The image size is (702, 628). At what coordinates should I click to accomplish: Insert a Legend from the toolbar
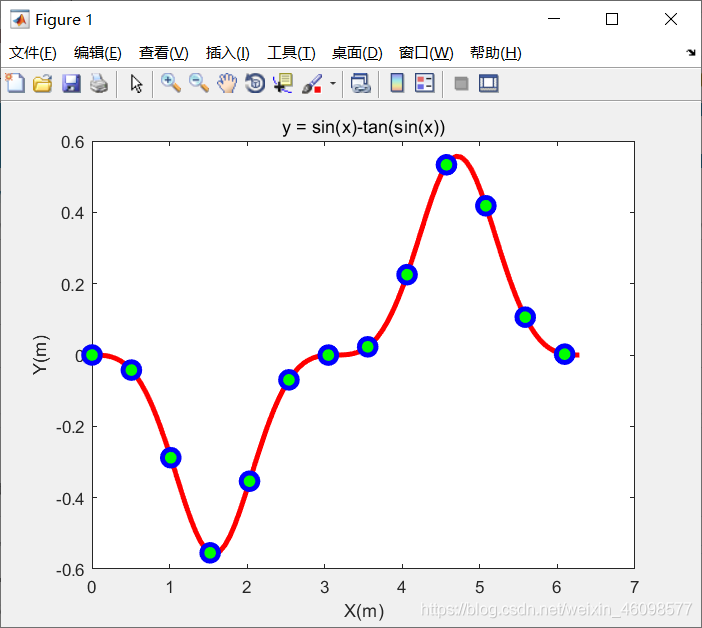click(x=424, y=83)
